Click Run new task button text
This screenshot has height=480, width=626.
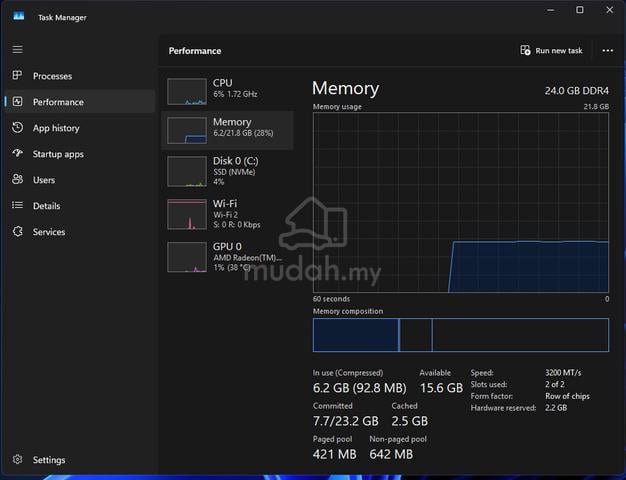(559, 51)
